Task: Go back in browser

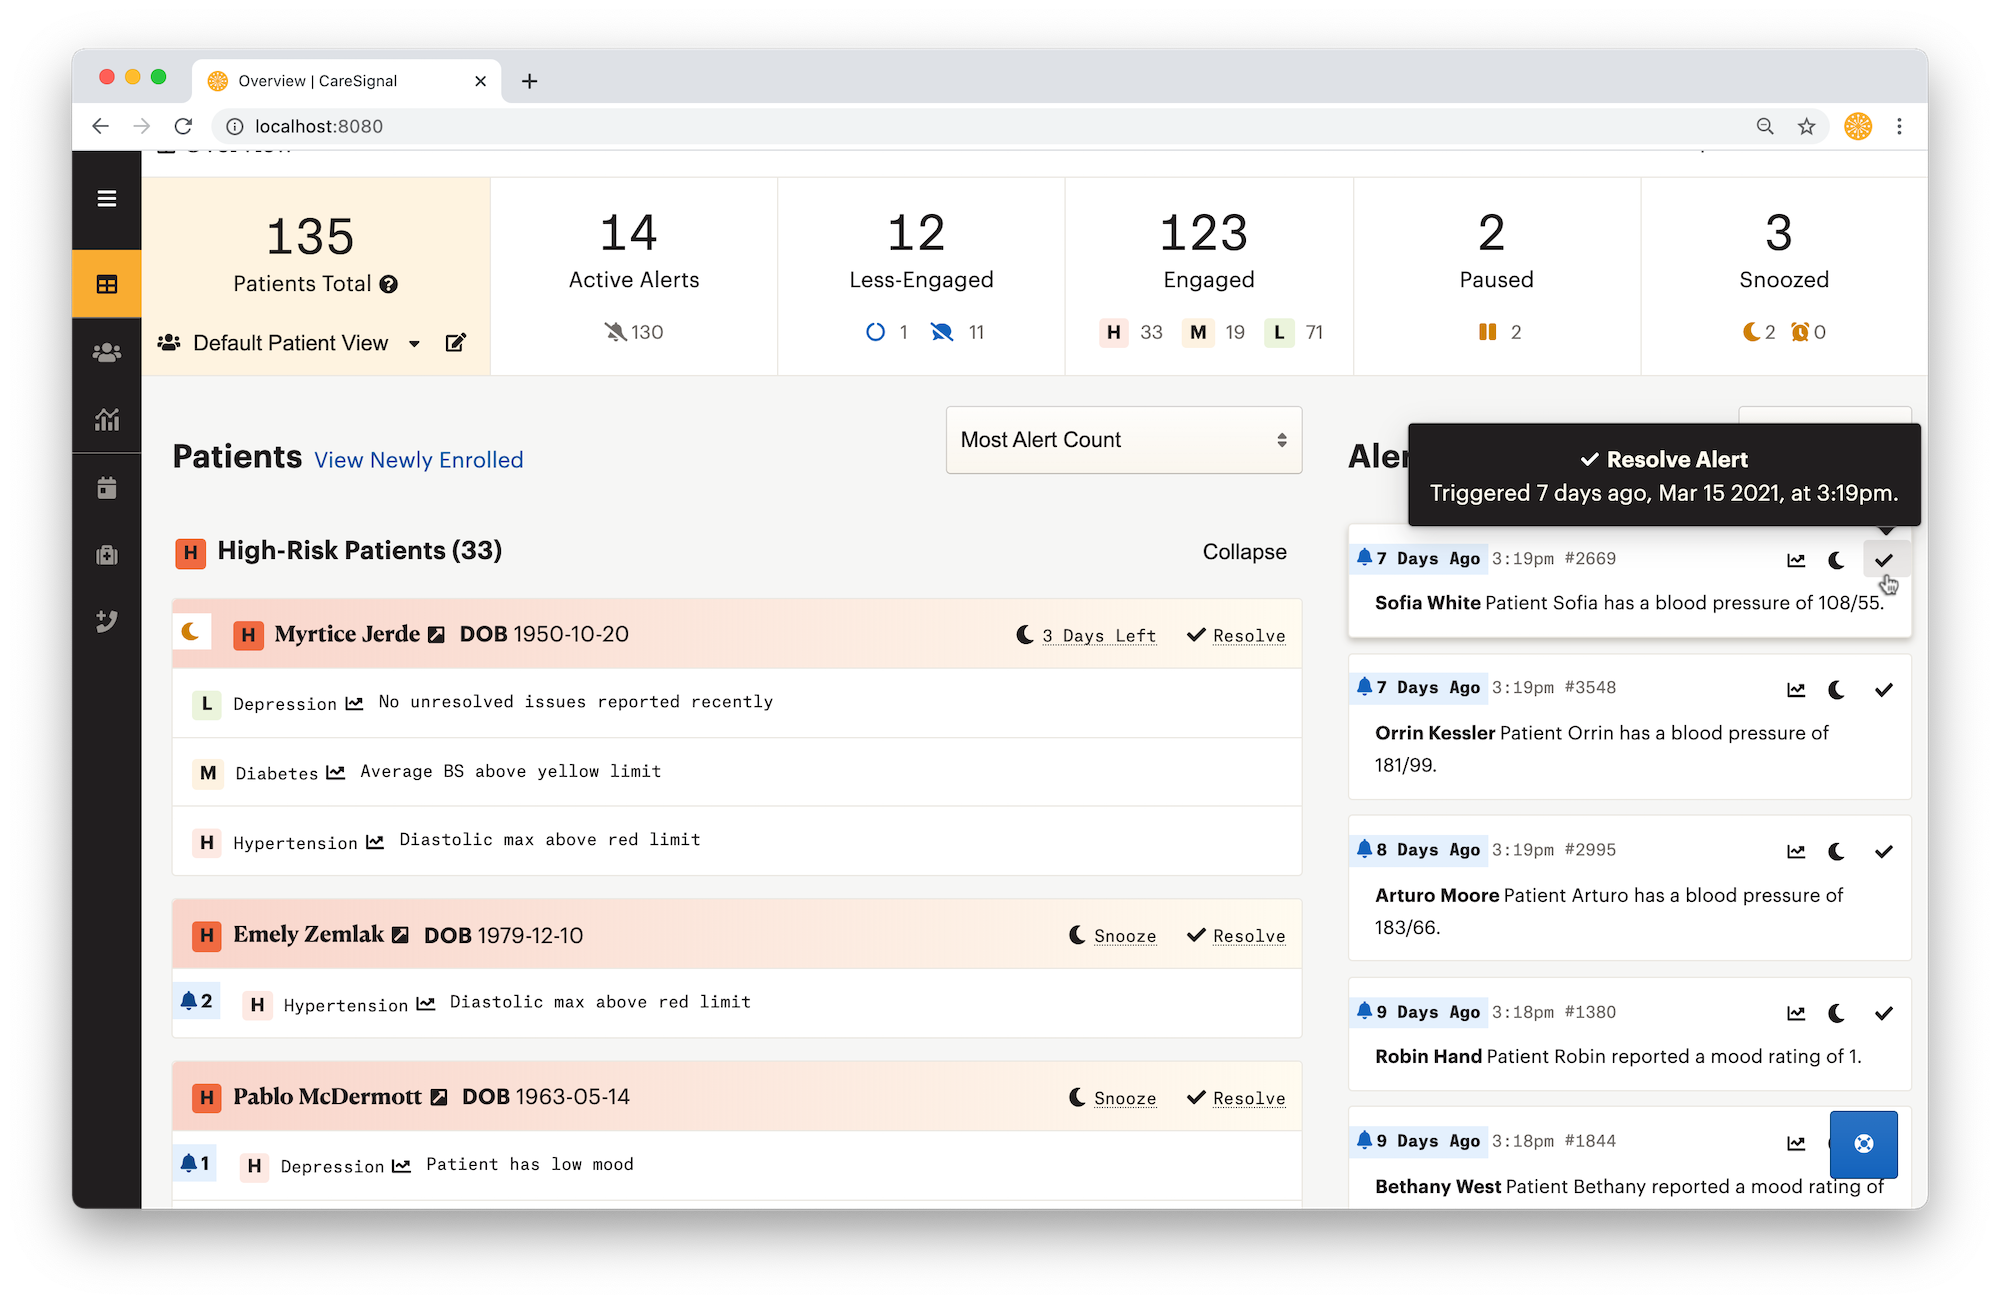Action: click(100, 126)
